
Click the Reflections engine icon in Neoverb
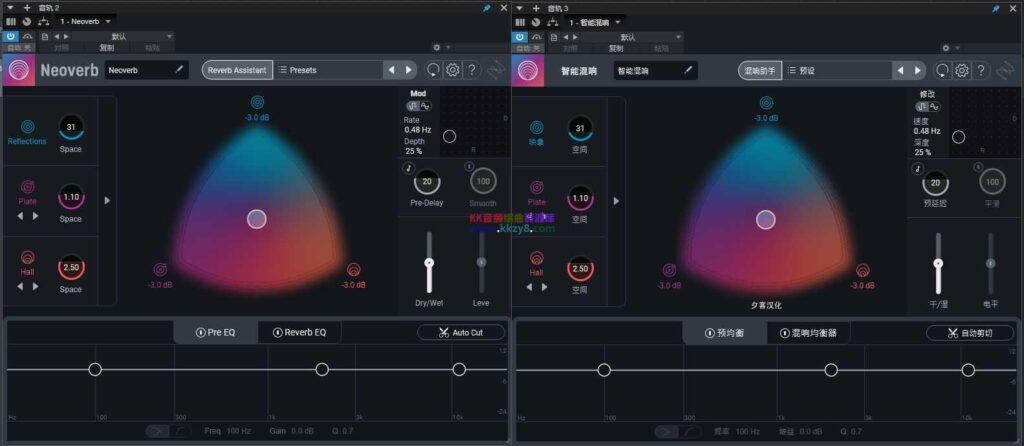(x=27, y=127)
